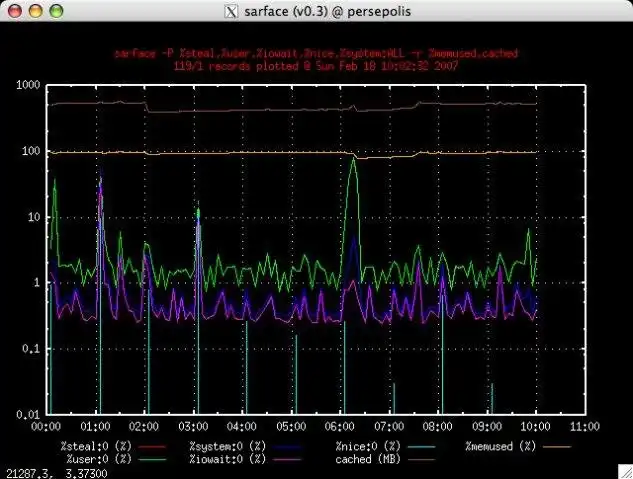Click the 1000 label on the y-axis

28,85
